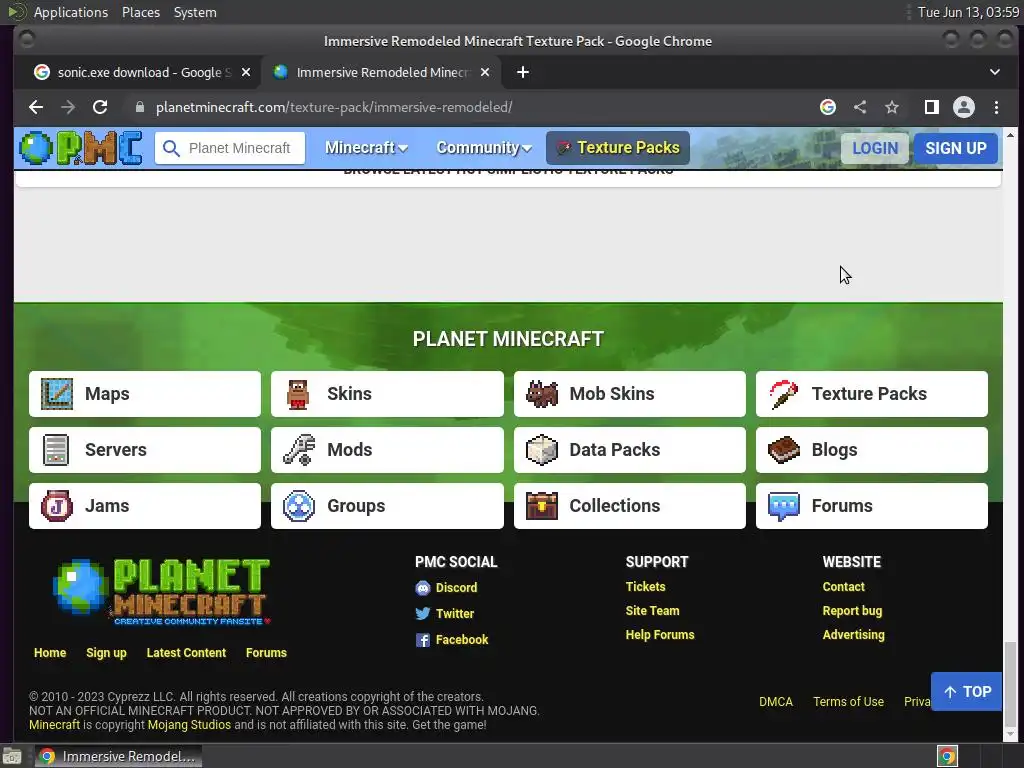Click the Texture Packs paintbrush icon in footer

784,394
